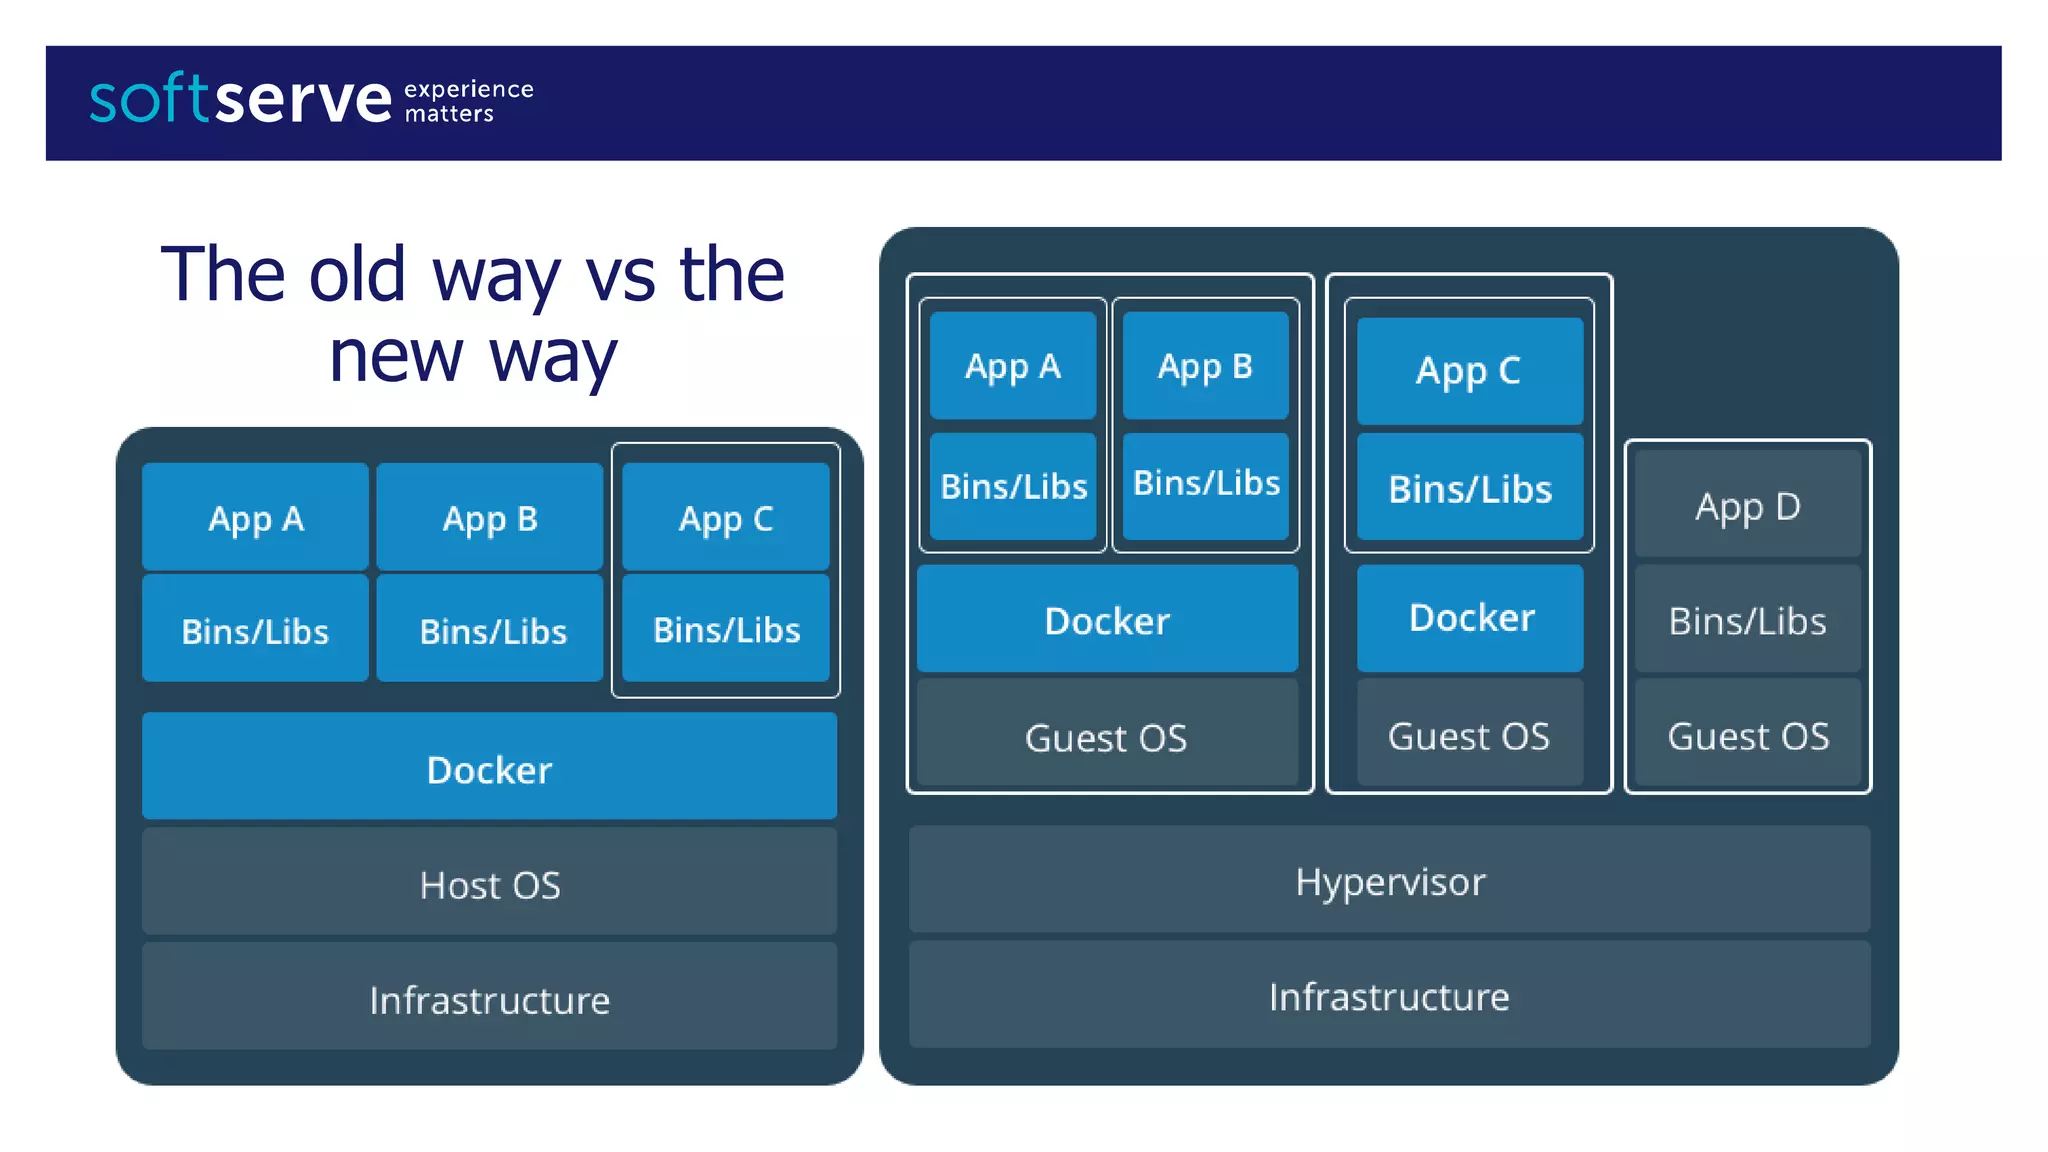
Task: Select the App A block in left diagram
Action: point(255,518)
